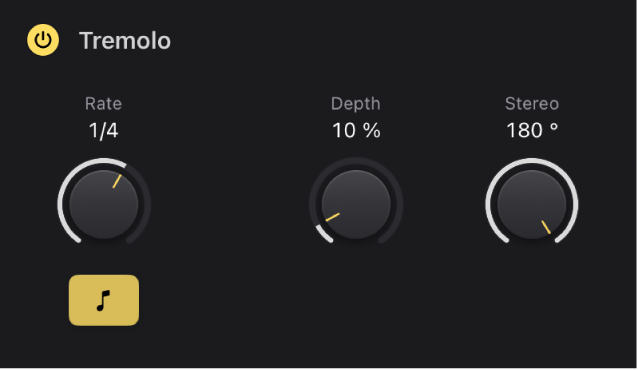Select the Depth value 10 % field
Screen dimensions: 638x370
[x=356, y=131]
